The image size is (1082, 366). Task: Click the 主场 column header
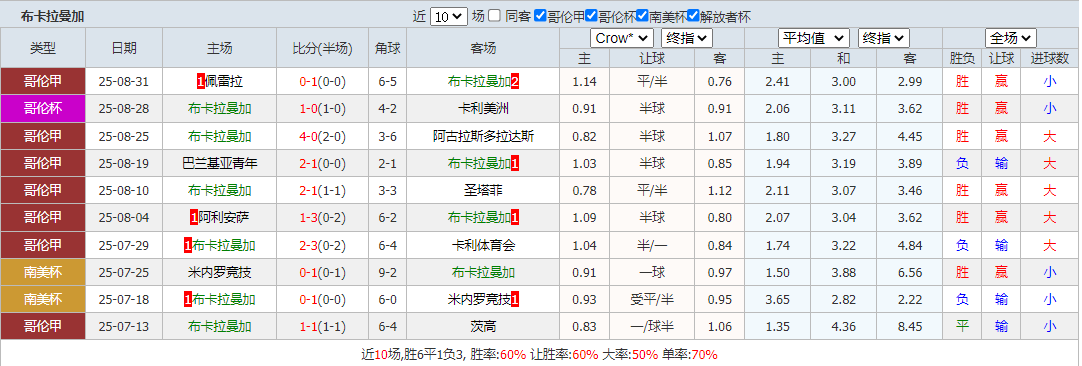point(219,48)
